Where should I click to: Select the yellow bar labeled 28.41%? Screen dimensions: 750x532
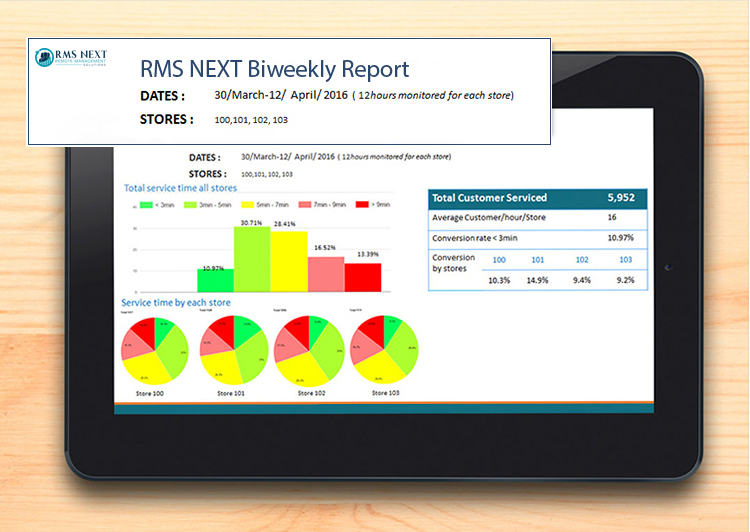289,262
